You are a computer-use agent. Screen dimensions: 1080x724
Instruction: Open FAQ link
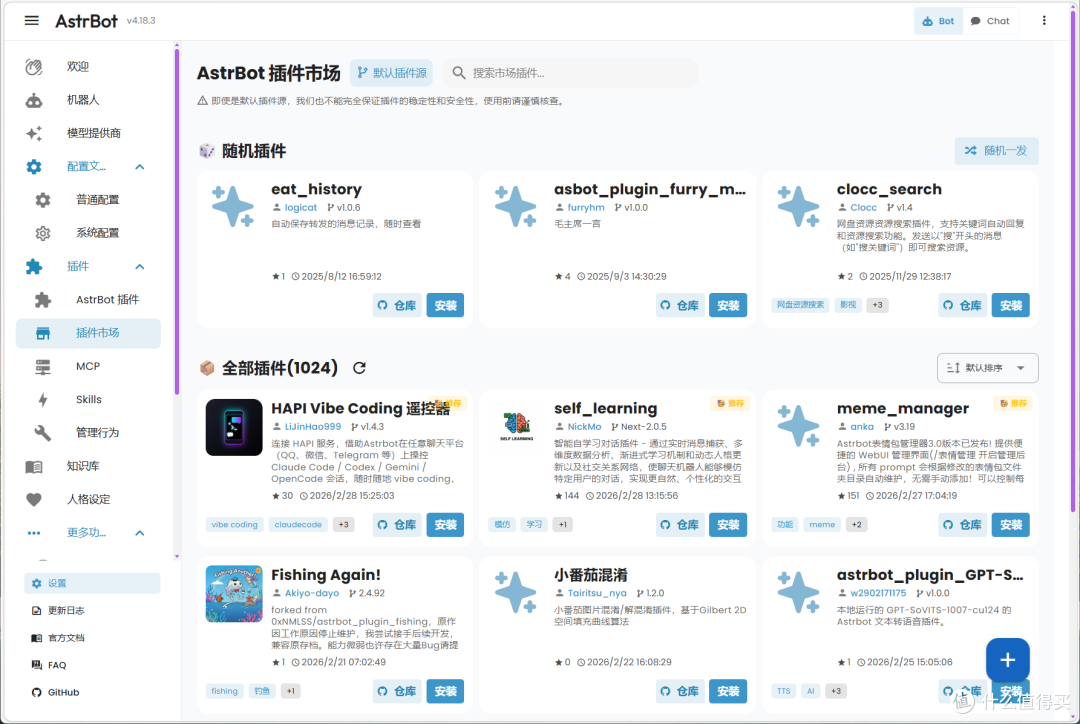click(92, 665)
